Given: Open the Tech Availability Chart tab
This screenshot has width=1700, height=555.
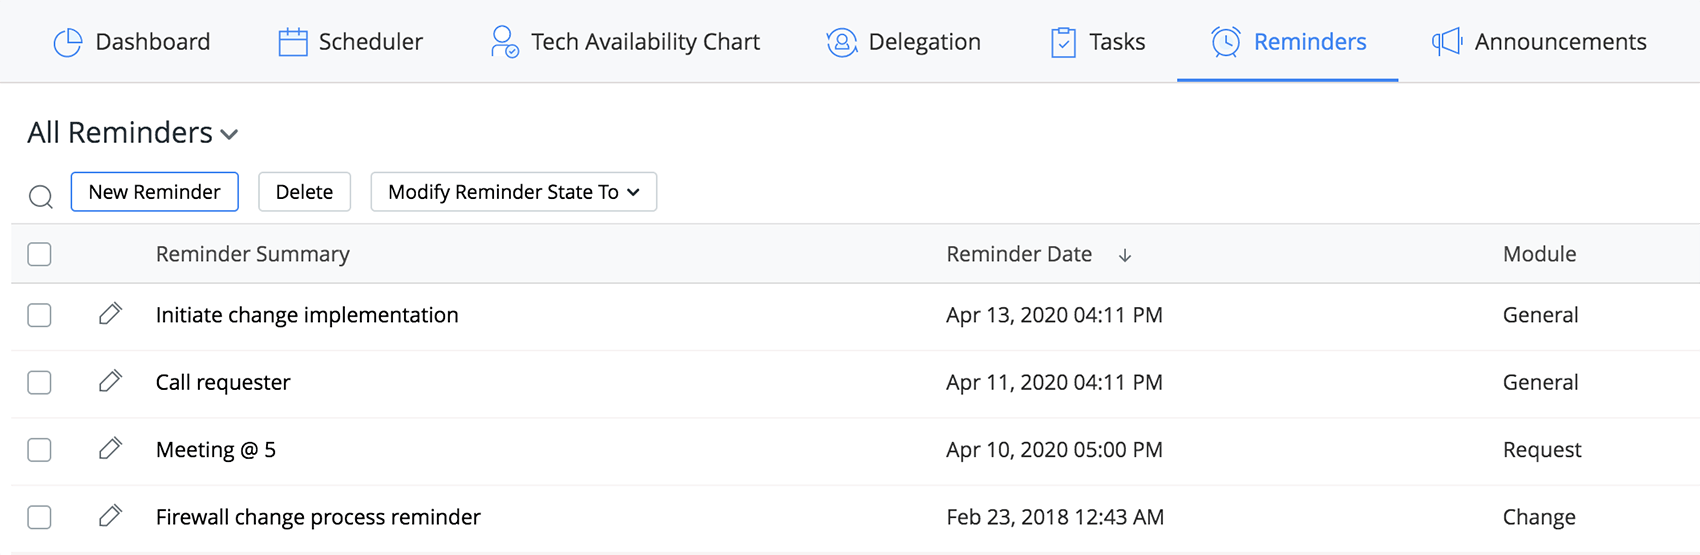Looking at the screenshot, I should (625, 42).
